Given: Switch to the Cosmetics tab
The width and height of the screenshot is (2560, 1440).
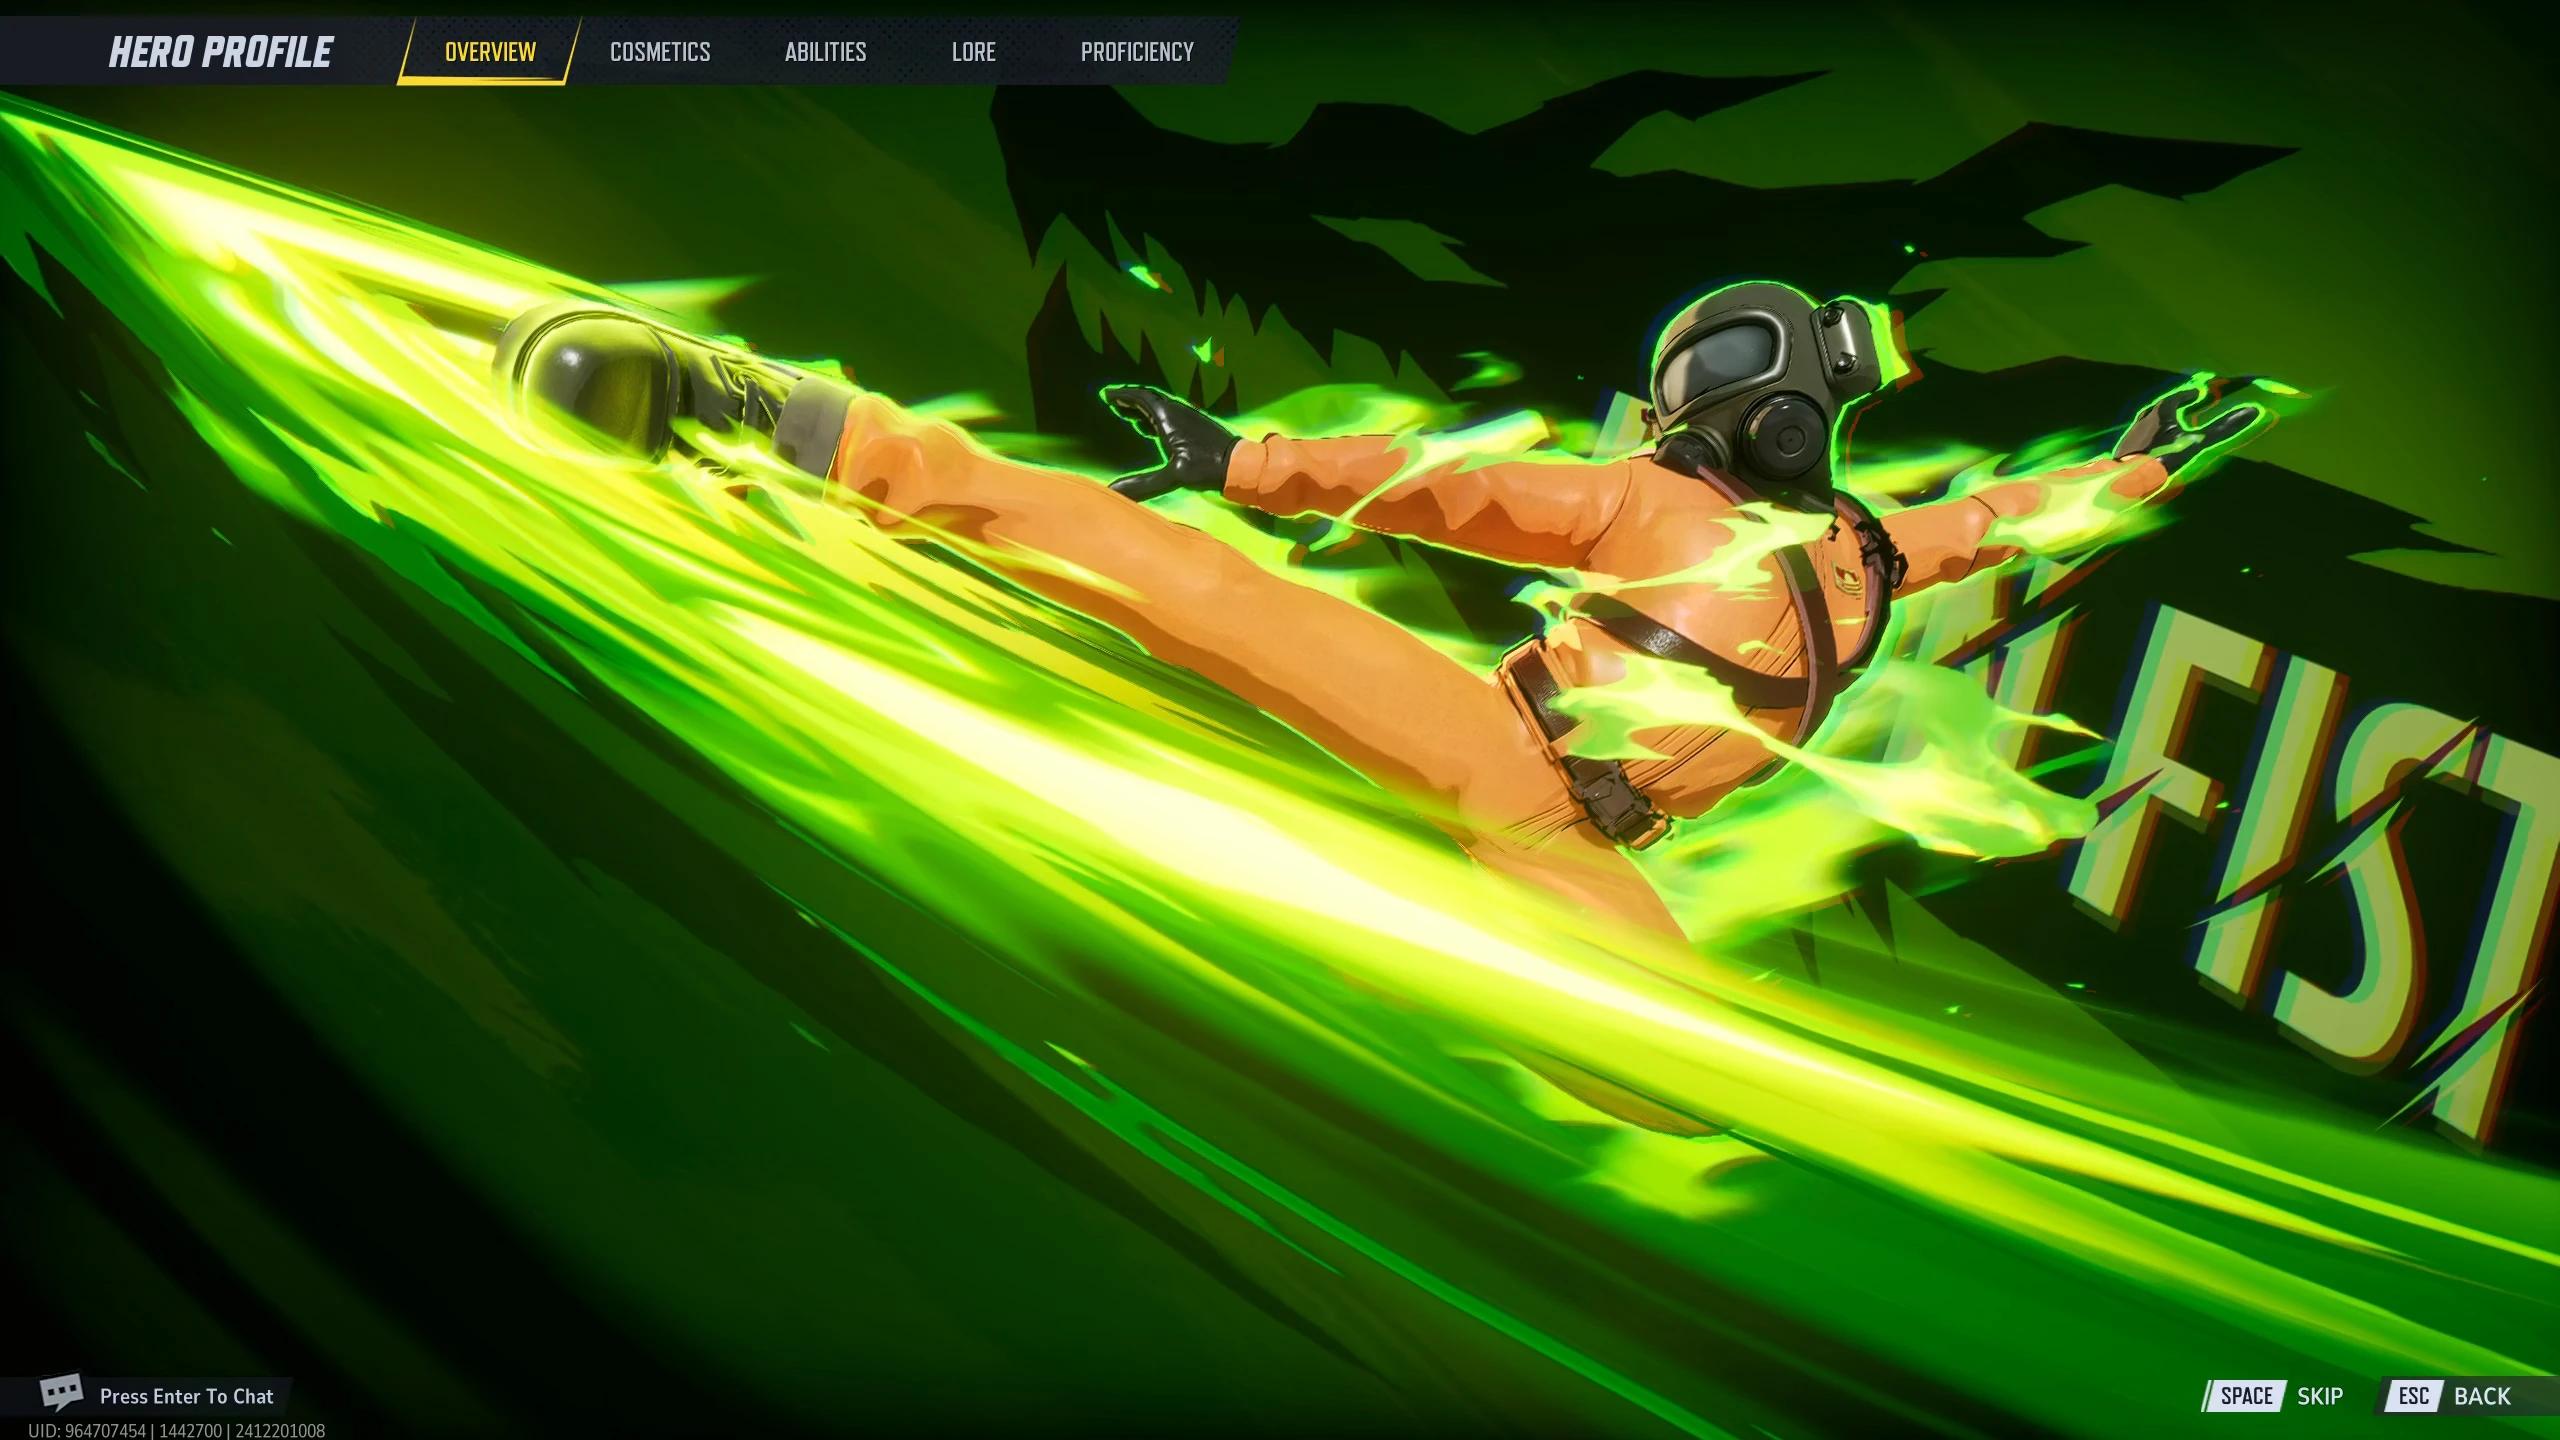Looking at the screenshot, I should pyautogui.click(x=660, y=52).
